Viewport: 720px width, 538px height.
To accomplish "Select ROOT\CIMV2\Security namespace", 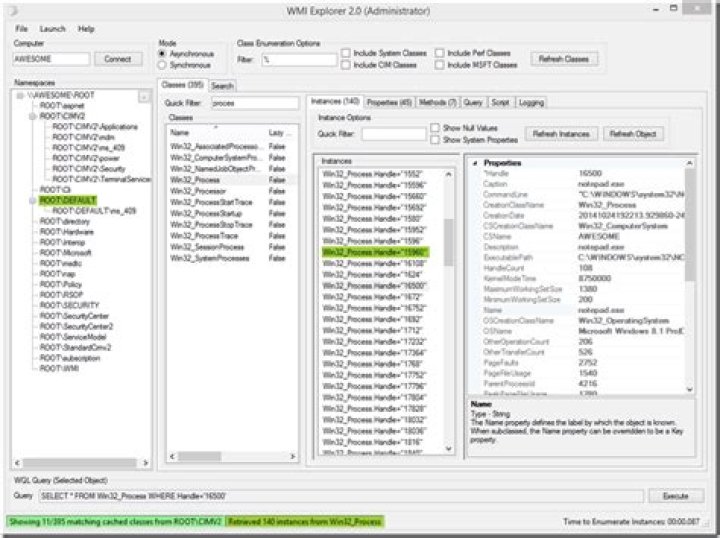I will click(x=89, y=169).
